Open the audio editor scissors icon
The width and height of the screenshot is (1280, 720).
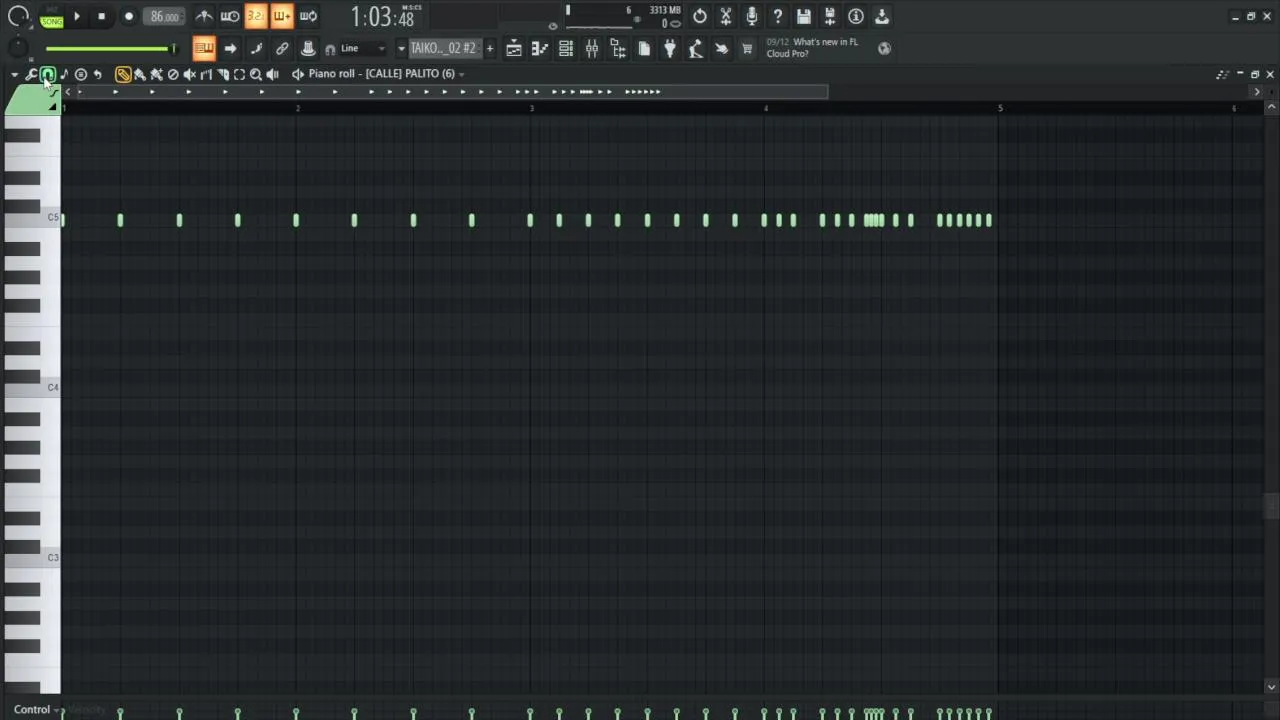725,16
